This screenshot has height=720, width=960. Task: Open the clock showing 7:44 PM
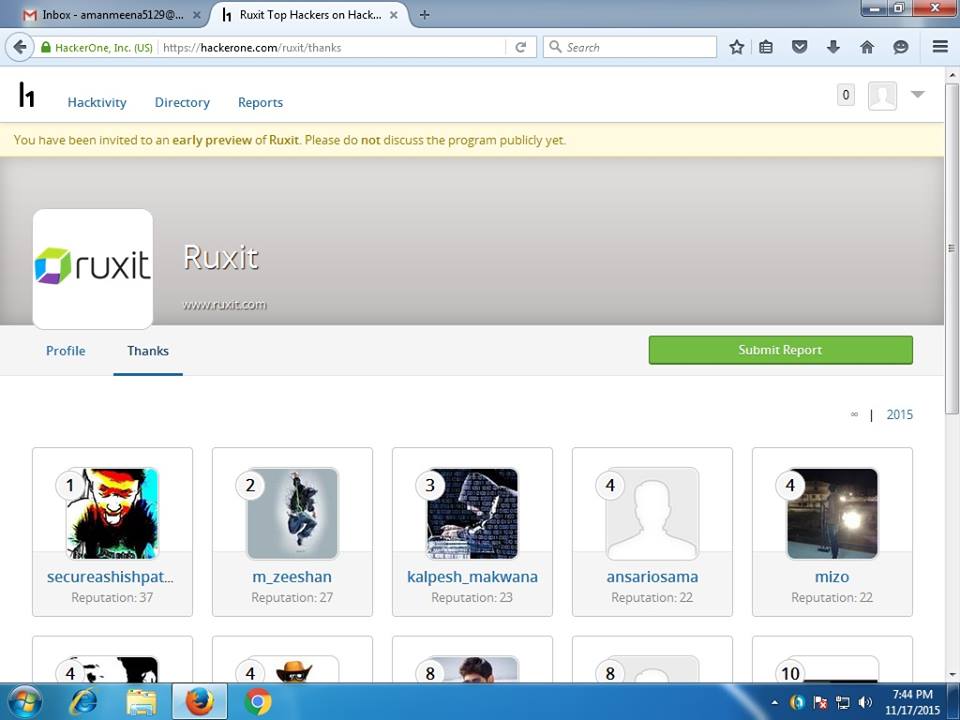click(x=912, y=702)
